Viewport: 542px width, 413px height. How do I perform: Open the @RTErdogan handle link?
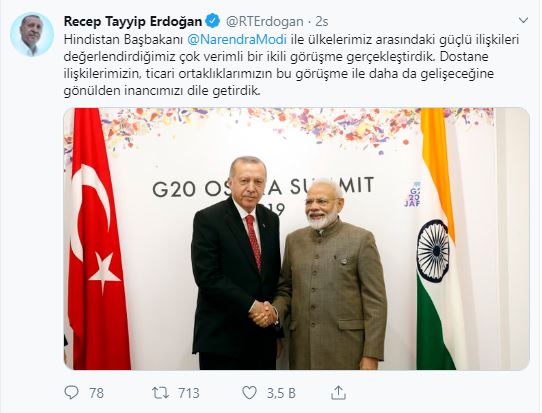pyautogui.click(x=264, y=21)
